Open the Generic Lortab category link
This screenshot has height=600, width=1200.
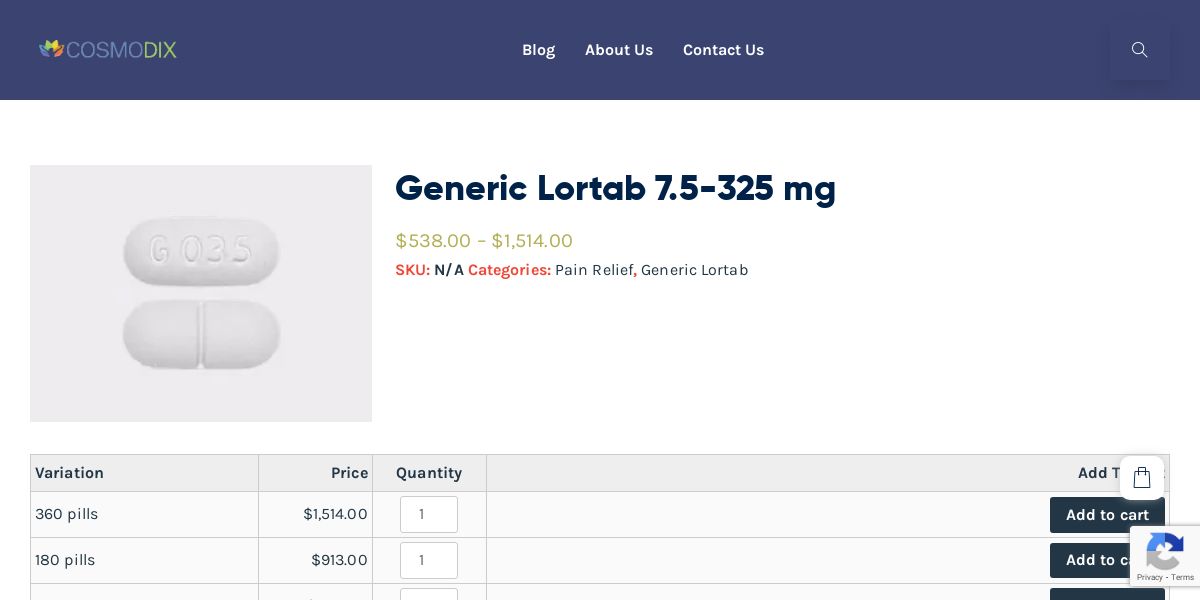(694, 270)
